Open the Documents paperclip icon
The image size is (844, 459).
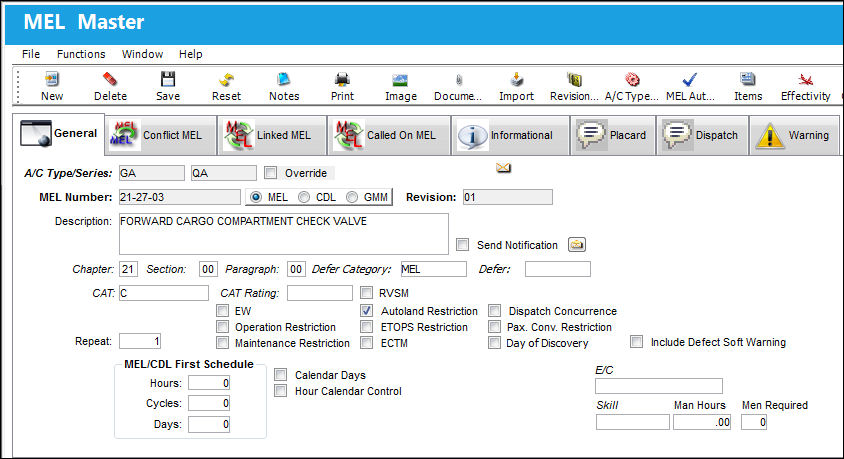coord(459,80)
